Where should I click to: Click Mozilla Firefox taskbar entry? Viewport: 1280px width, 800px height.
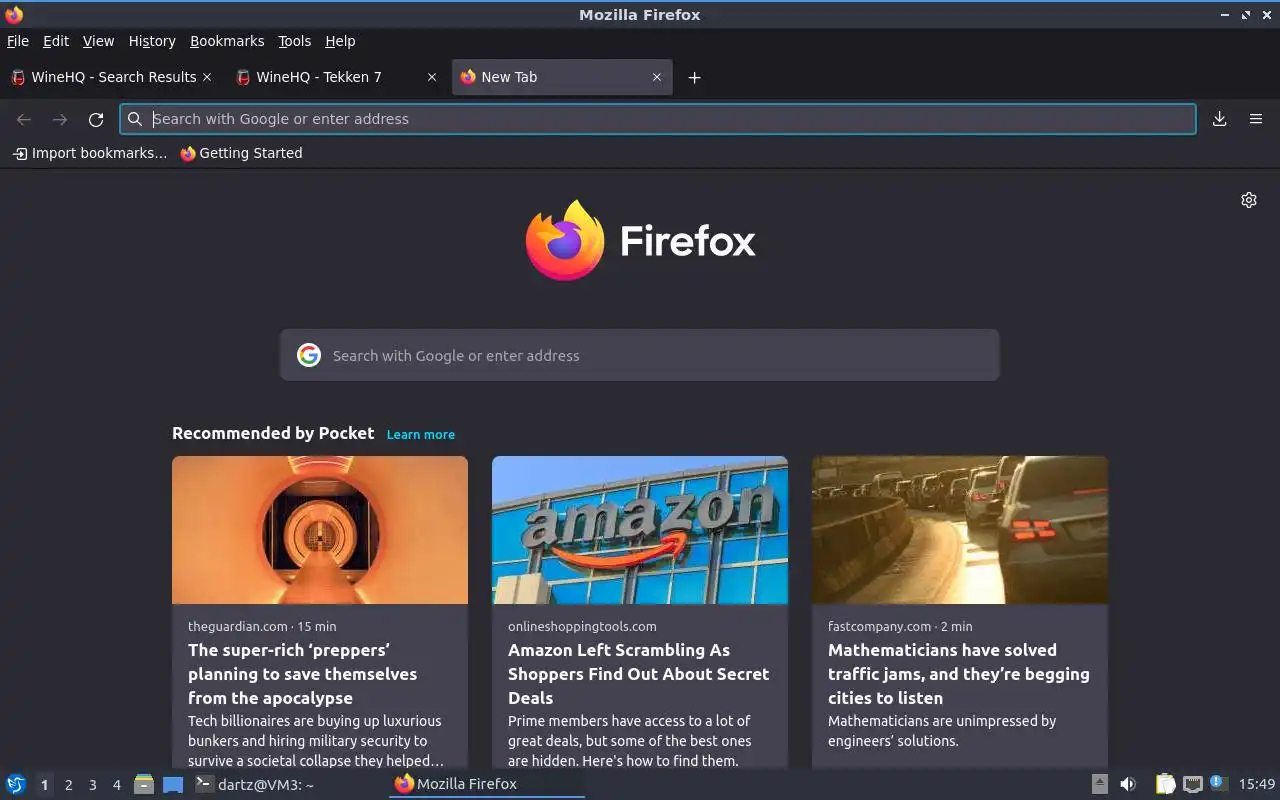[x=487, y=784]
